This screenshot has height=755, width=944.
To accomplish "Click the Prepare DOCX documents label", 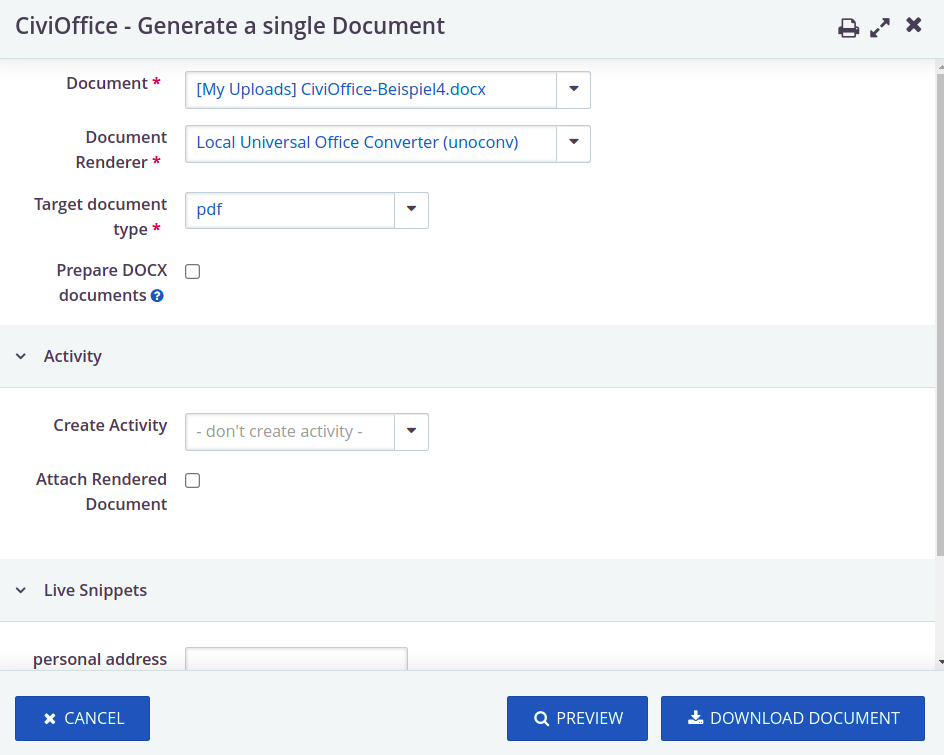I will 112,283.
